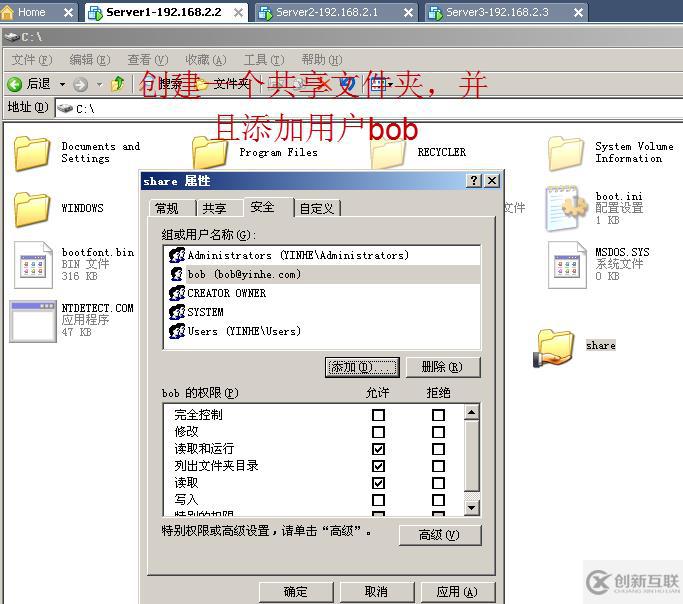The height and width of the screenshot is (604, 683).
Task: Open the Program Files folder icon
Action: point(210,152)
